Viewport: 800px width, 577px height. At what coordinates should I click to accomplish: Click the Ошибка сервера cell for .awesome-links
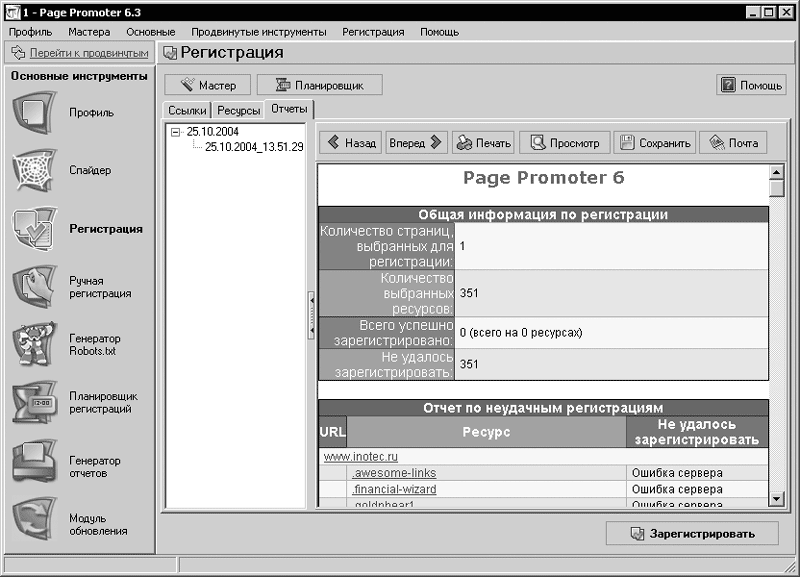pyautogui.click(x=697, y=473)
